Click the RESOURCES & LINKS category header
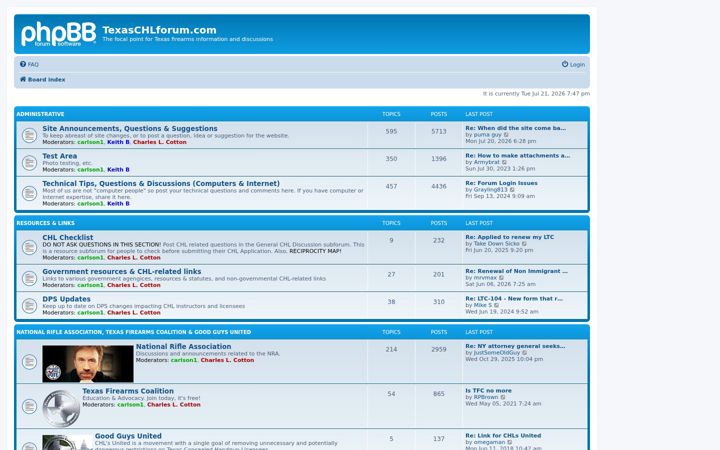Viewport: 720px width, 450px height. coord(45,223)
